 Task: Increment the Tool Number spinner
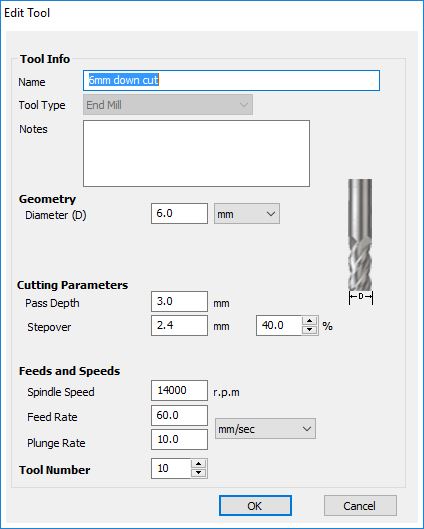pos(198,464)
